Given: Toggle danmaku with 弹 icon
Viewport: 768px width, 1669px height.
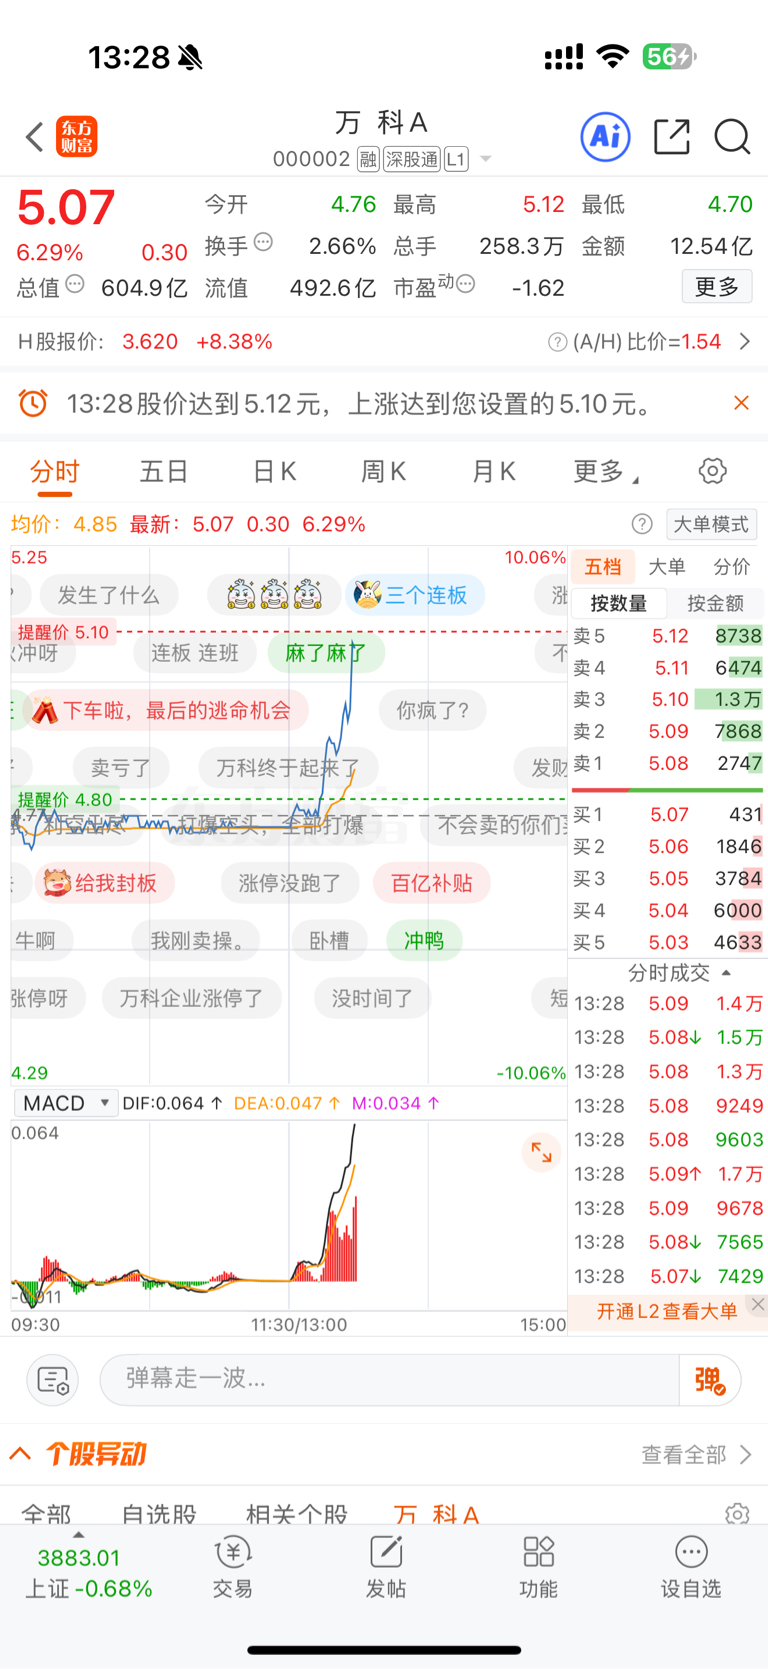Looking at the screenshot, I should click(x=710, y=1381).
